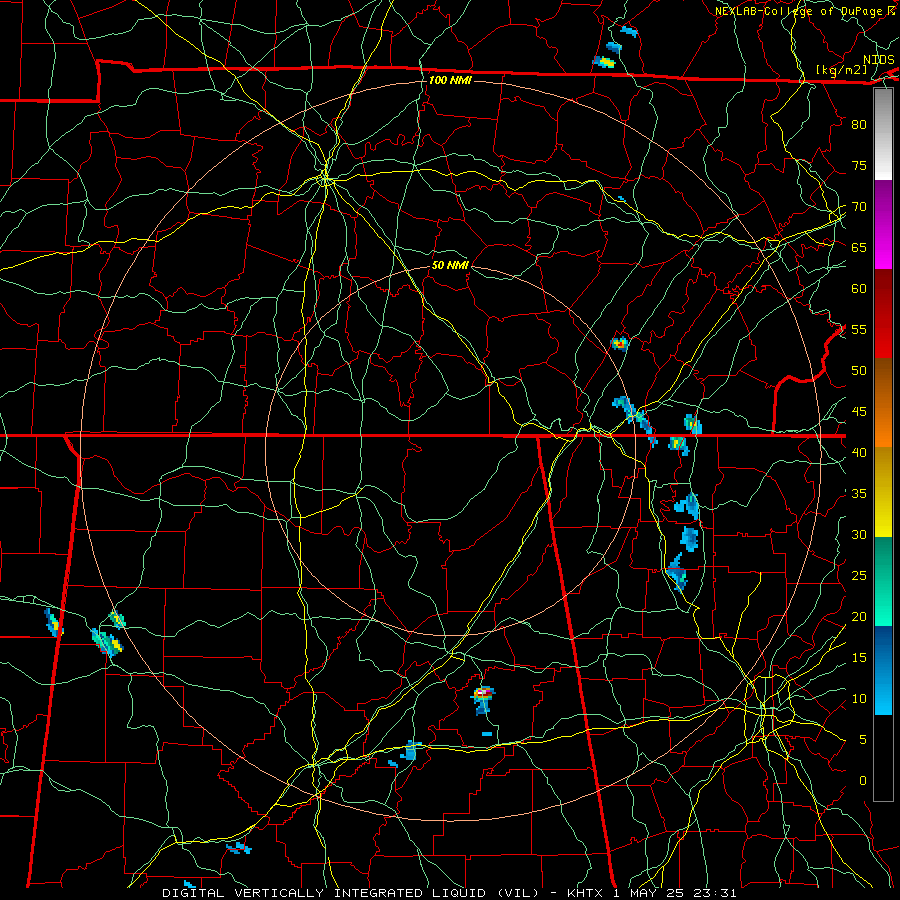Click the 65 value on the scale
Viewport: 900px width, 900px height.
pos(859,247)
